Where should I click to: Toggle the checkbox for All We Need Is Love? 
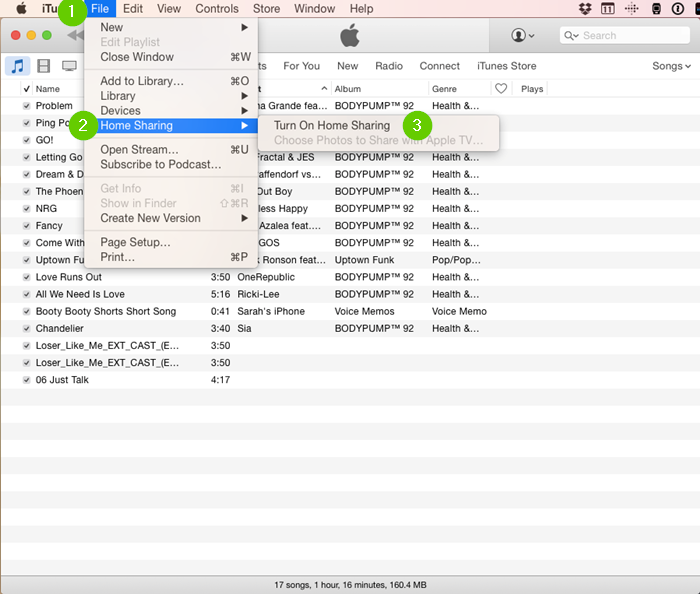[26, 294]
